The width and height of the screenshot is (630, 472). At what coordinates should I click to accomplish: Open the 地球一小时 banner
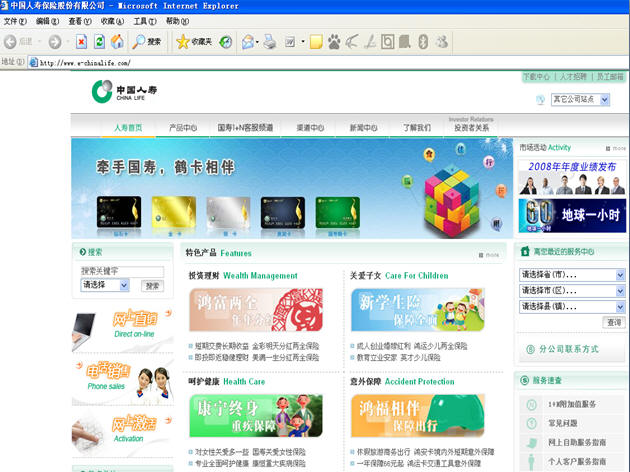point(572,216)
